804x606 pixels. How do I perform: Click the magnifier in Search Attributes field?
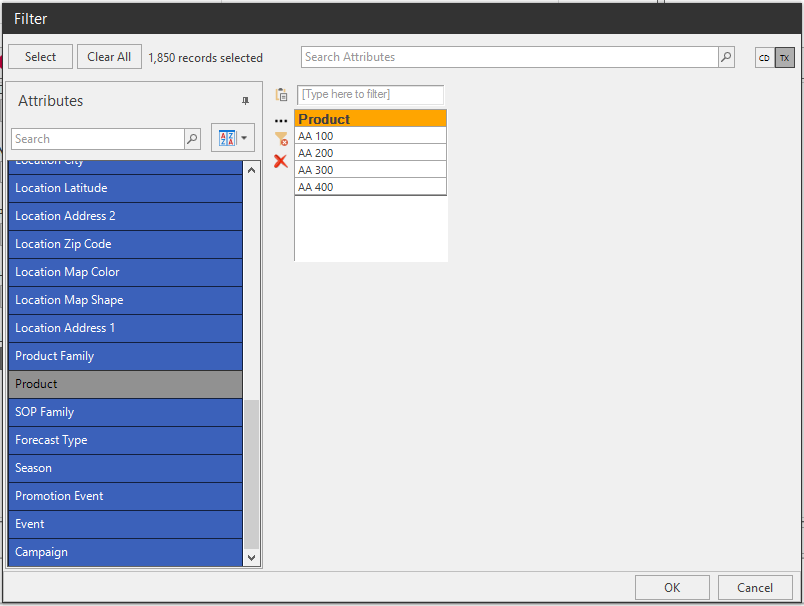(x=726, y=57)
